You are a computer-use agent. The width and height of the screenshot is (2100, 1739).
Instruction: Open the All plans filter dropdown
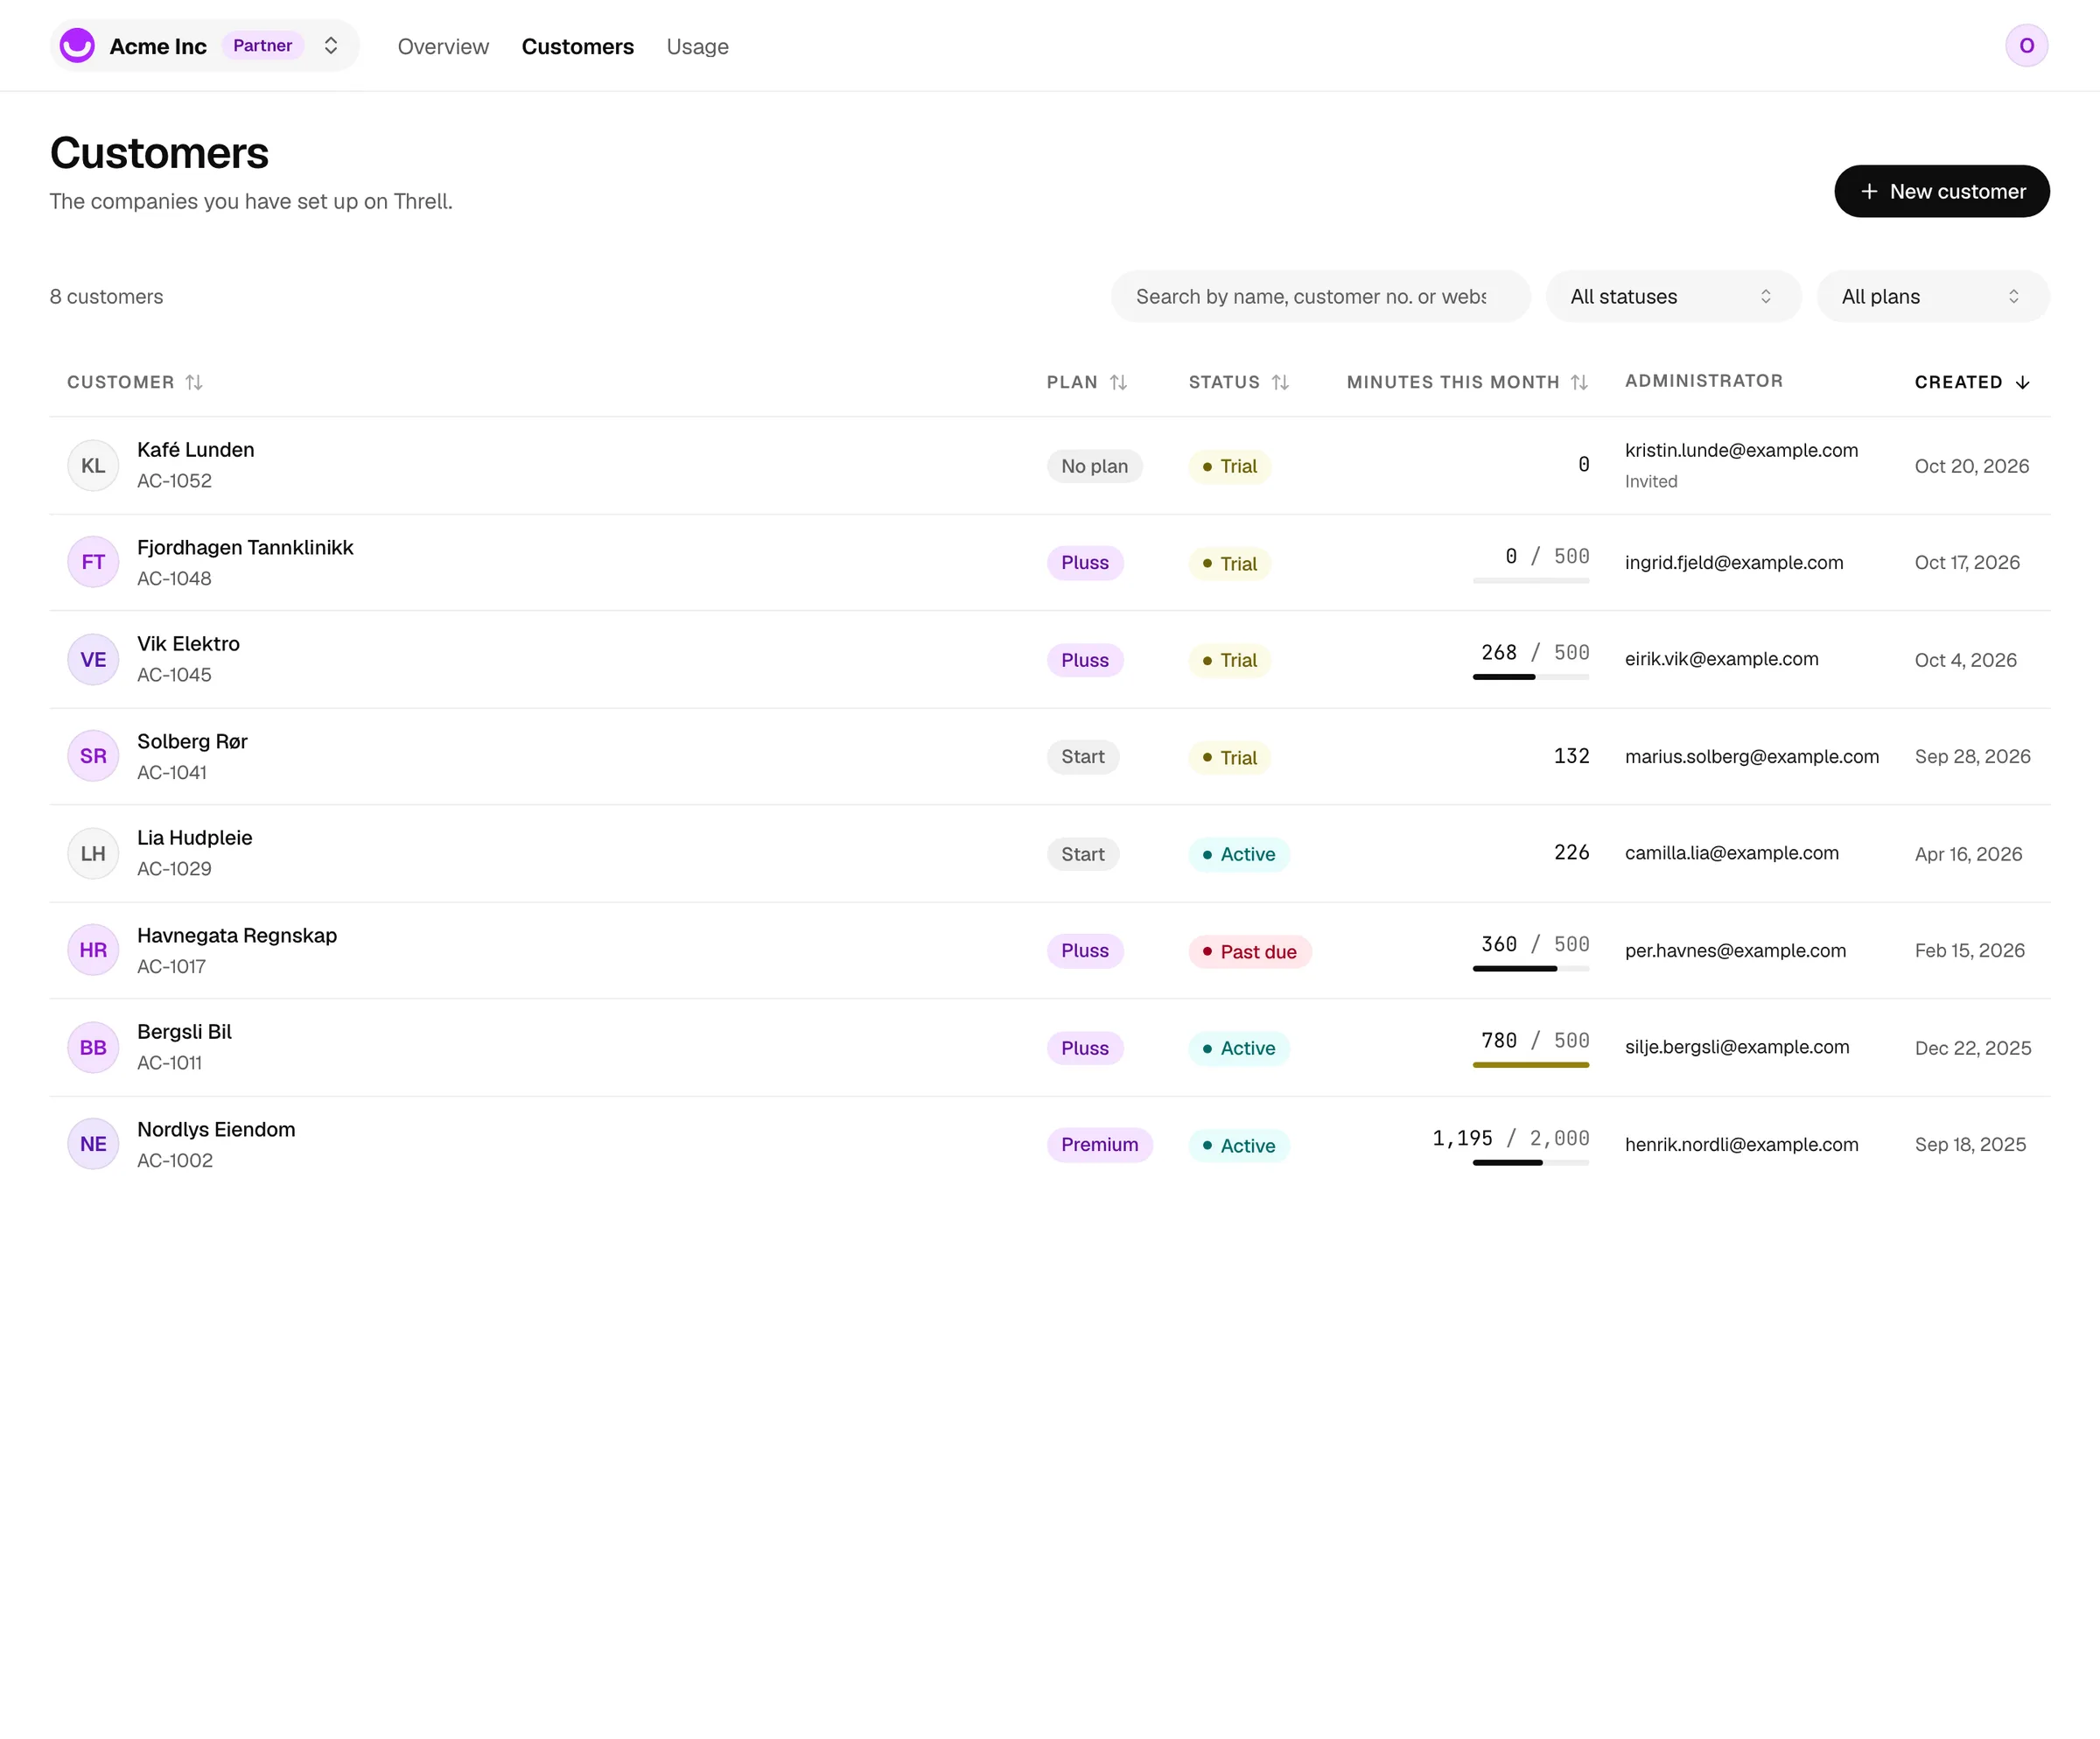point(1933,297)
